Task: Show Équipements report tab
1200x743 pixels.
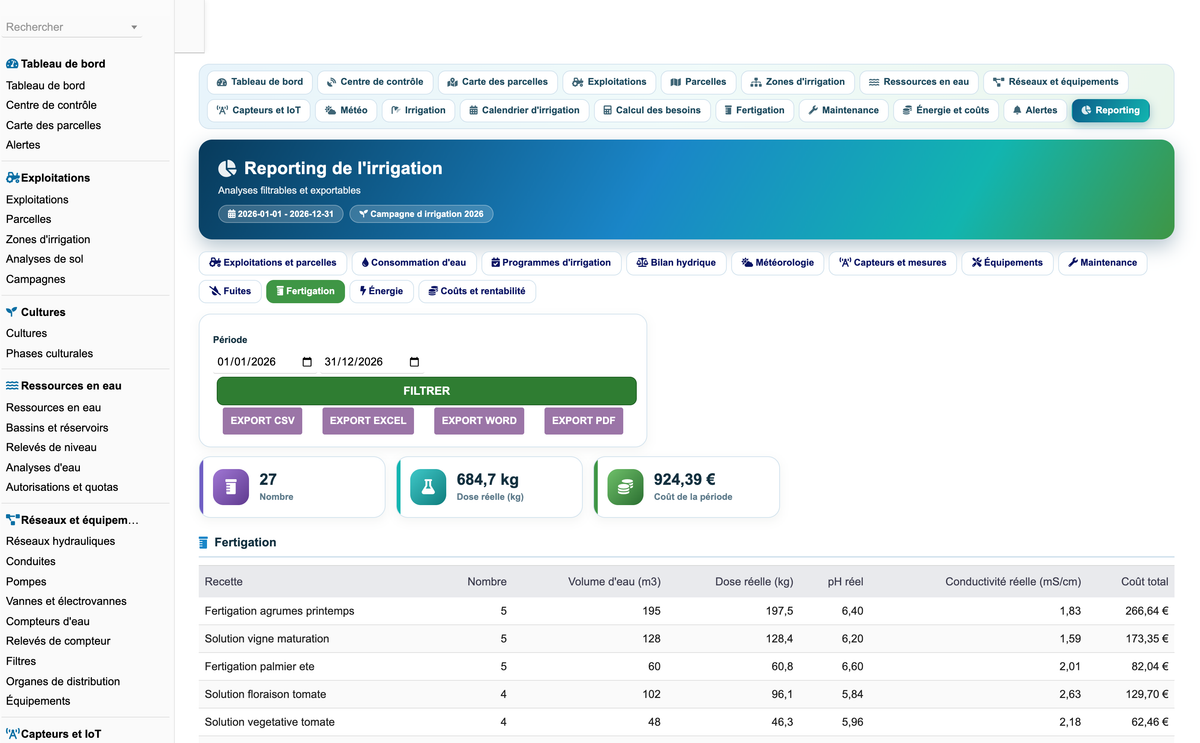Action: coord(1006,262)
